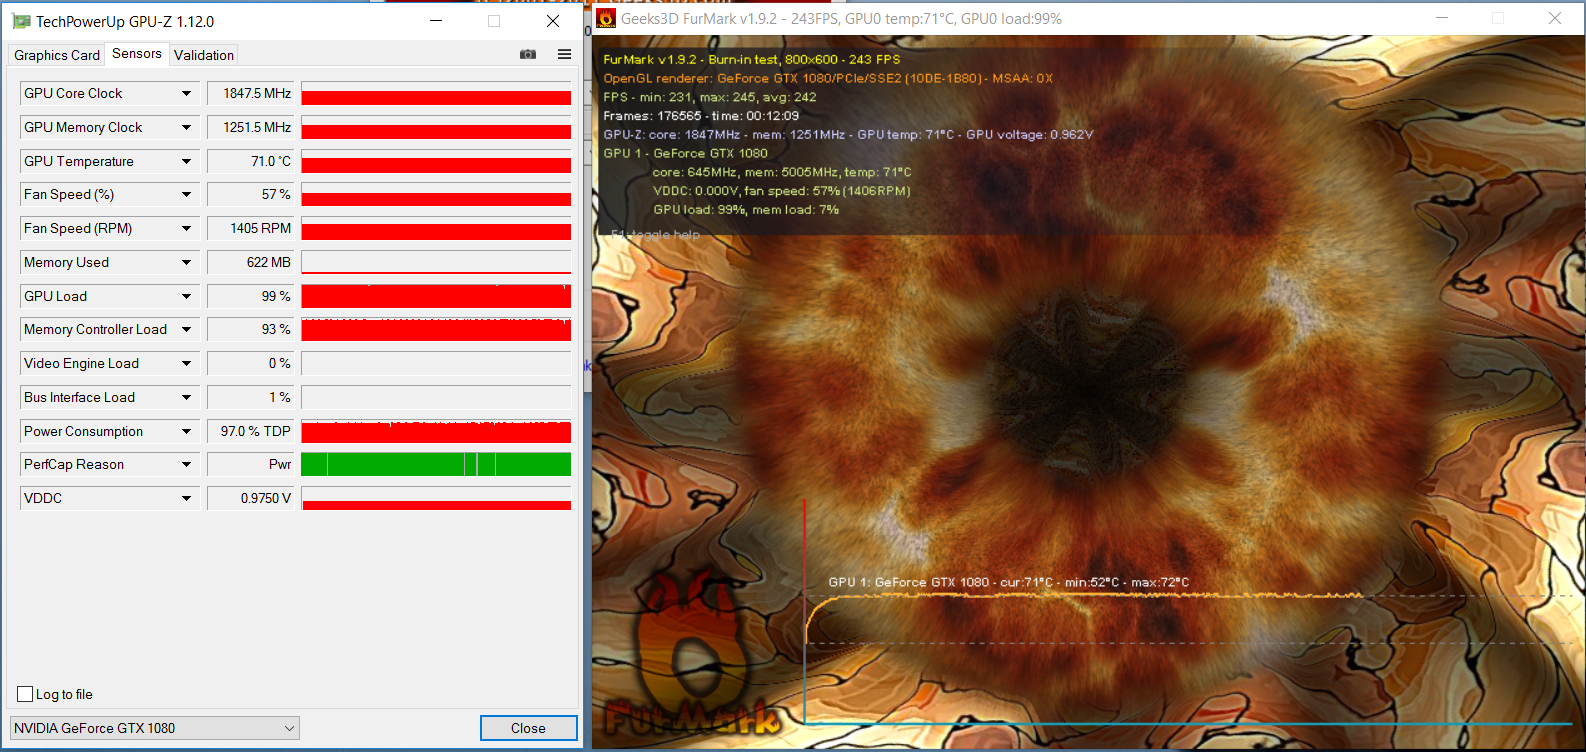
Task: Open the Fan Speed (%) dropdown arrow
Action: tap(186, 194)
